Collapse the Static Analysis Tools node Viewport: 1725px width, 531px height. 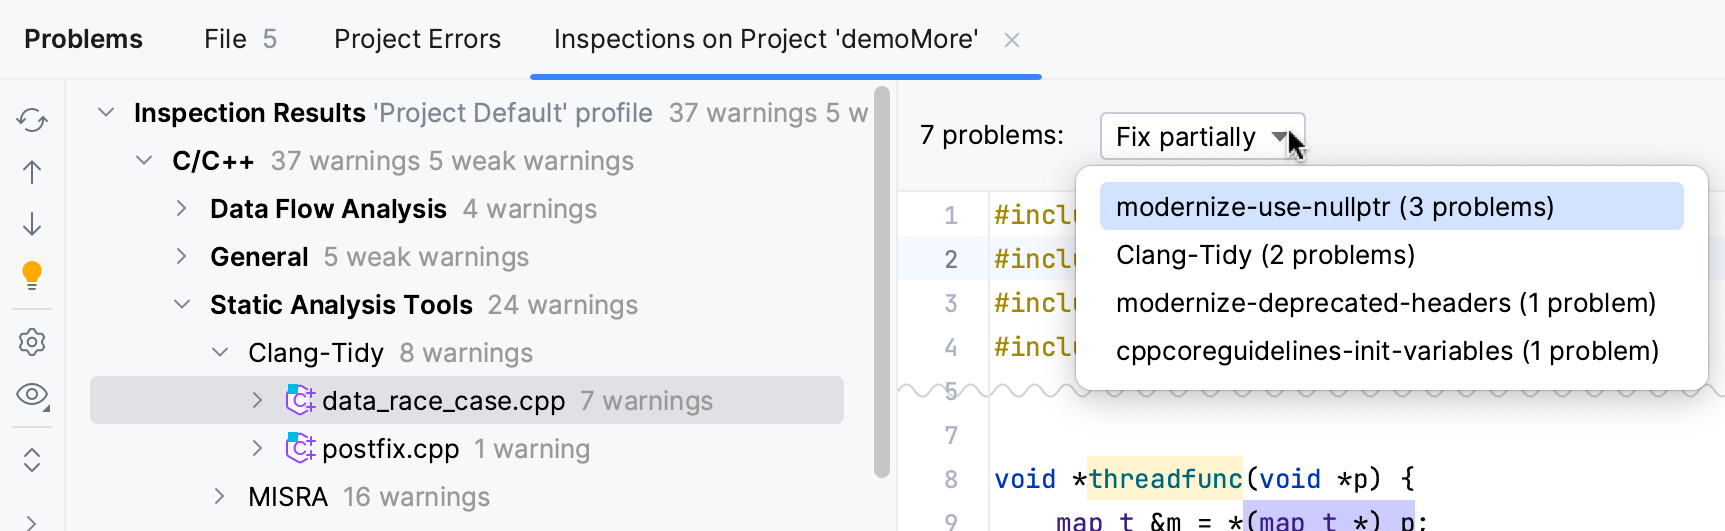[x=181, y=305]
